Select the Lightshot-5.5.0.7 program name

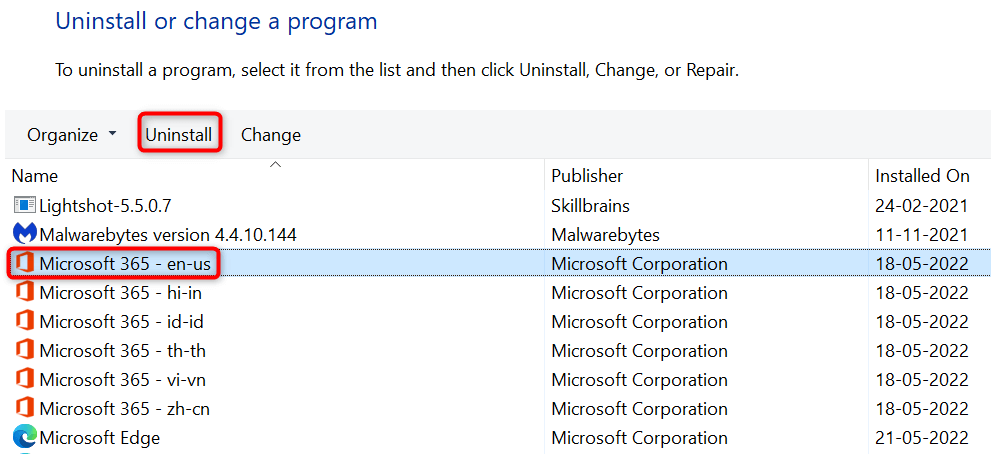(106, 206)
